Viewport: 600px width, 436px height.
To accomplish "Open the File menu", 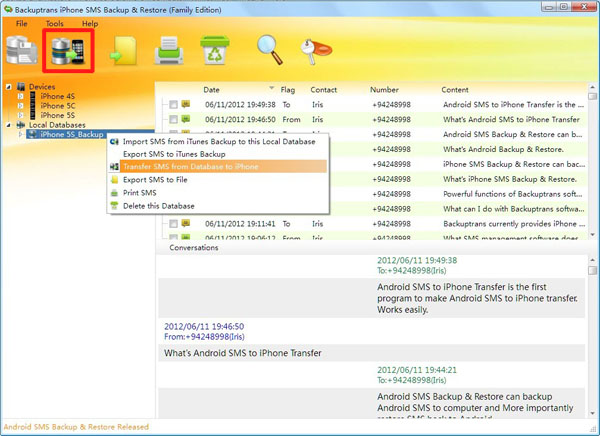I will coord(21,23).
